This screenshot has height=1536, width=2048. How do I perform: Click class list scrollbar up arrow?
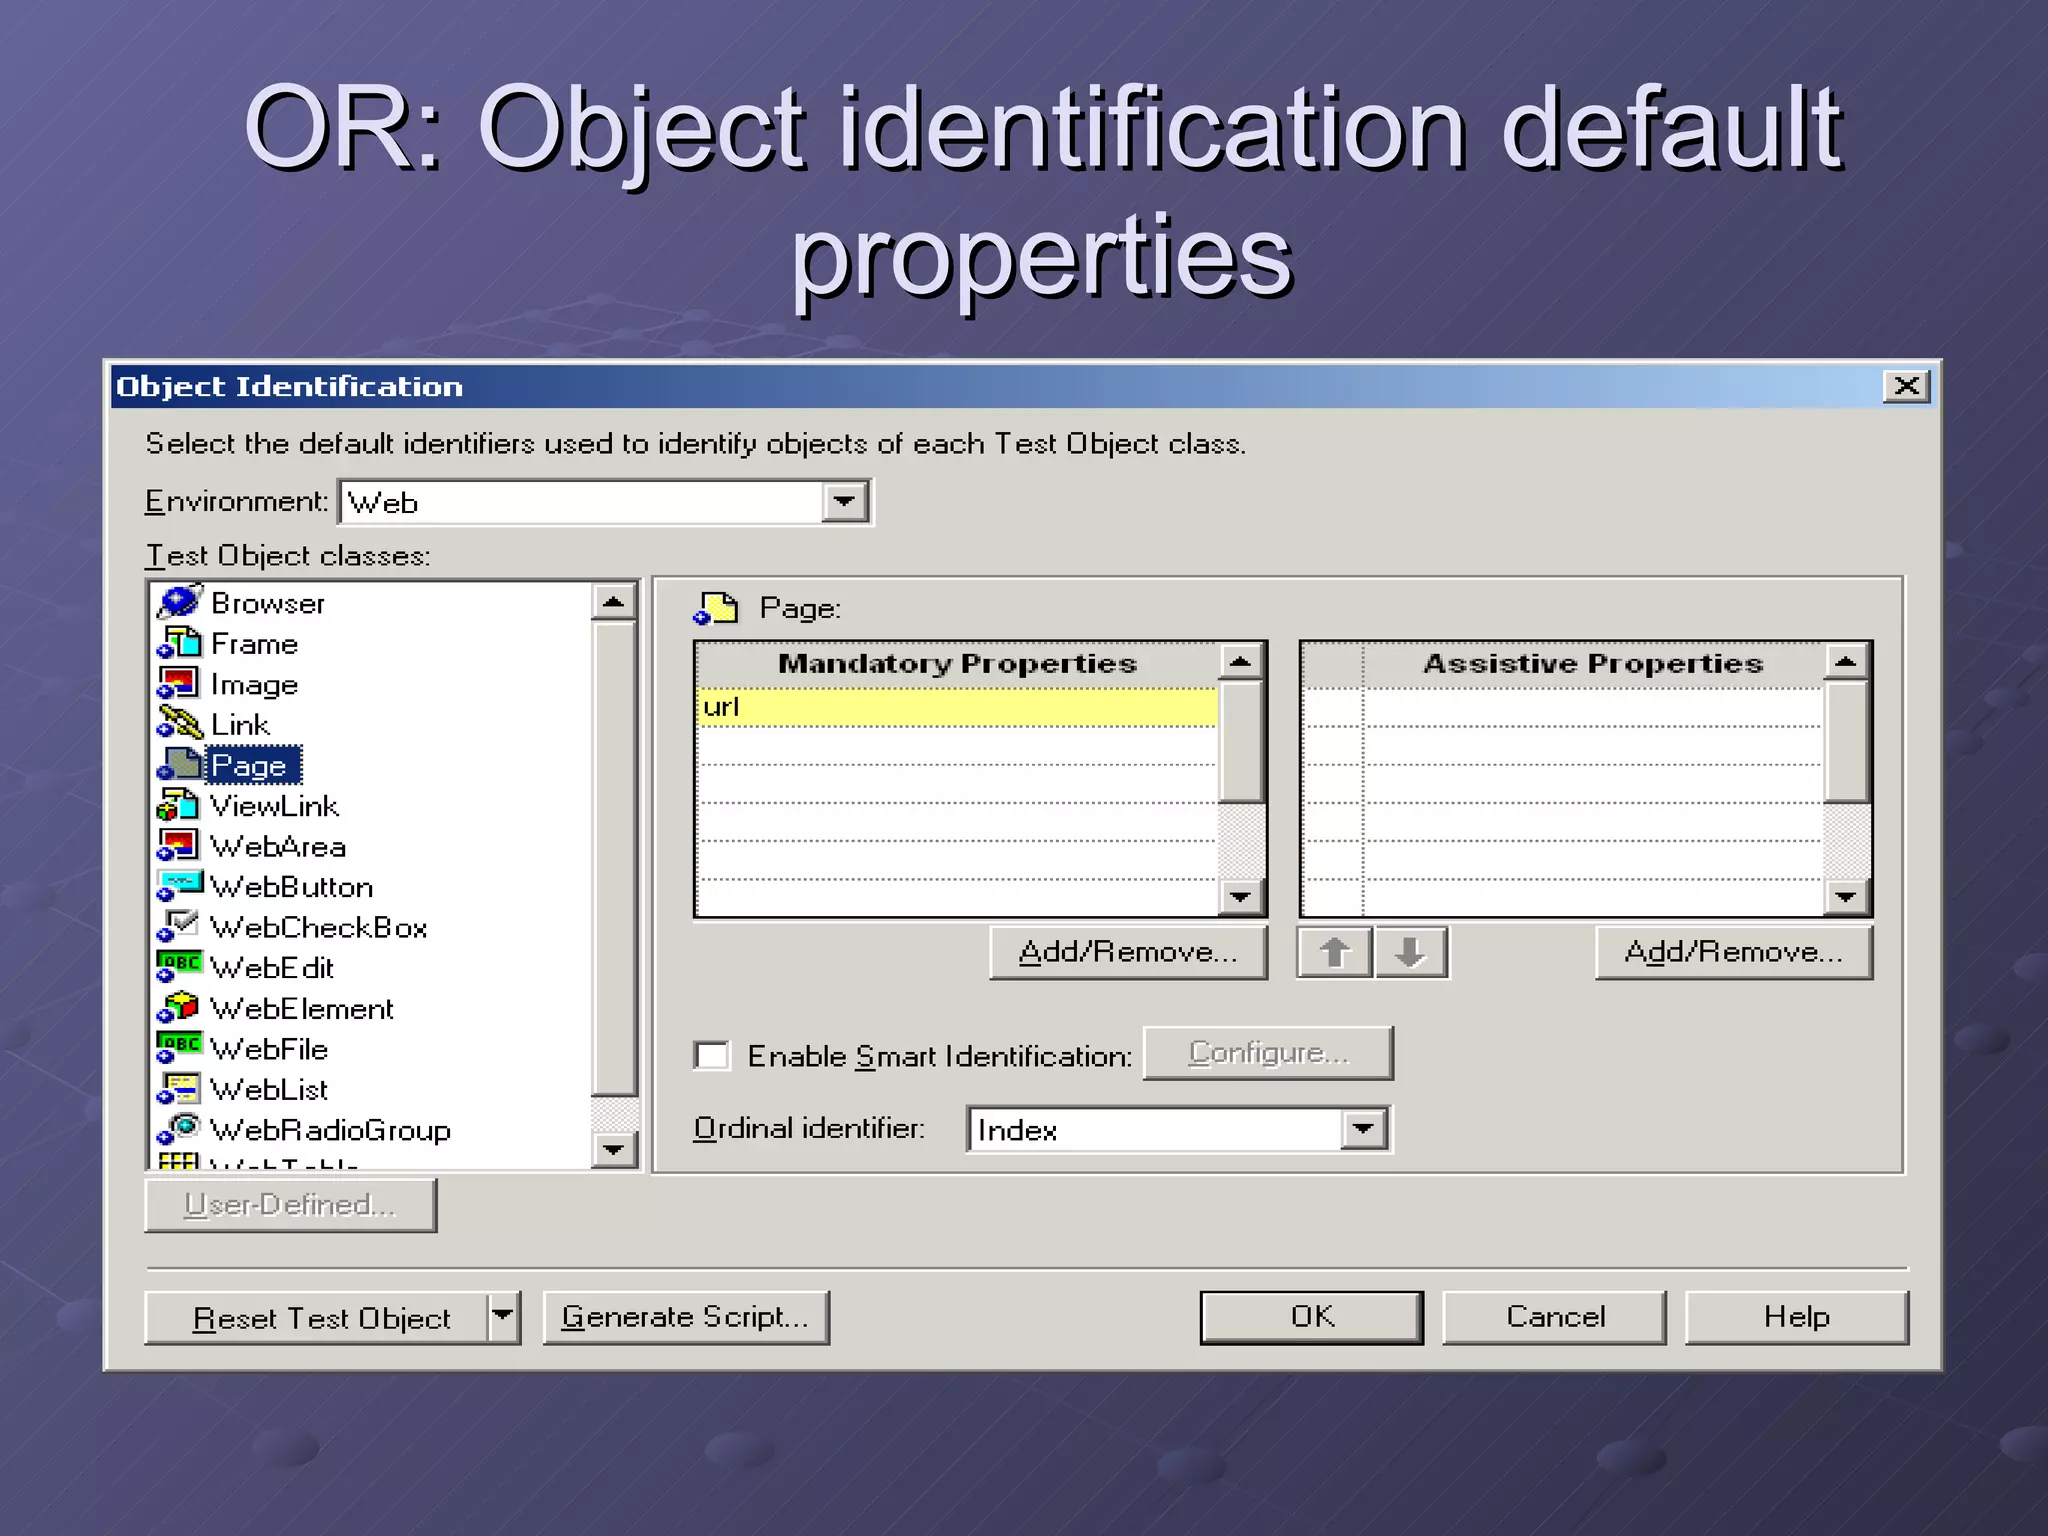tap(614, 602)
